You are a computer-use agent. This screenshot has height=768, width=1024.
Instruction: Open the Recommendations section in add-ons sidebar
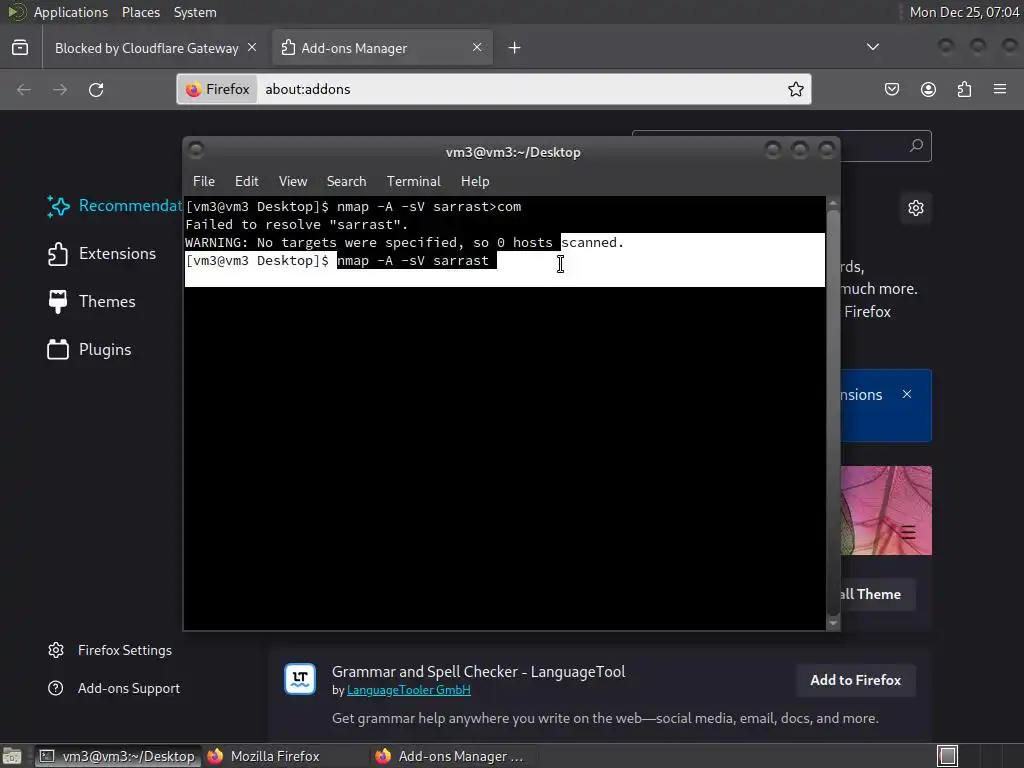(114, 206)
